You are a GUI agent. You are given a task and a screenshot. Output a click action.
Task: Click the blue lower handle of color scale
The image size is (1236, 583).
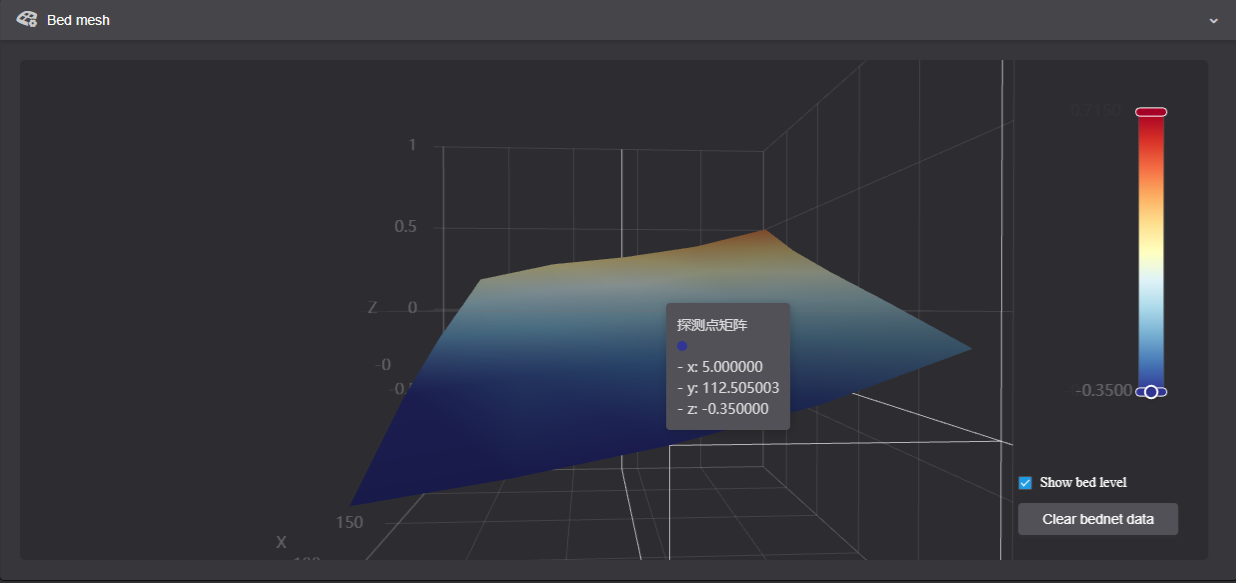click(1140, 392)
